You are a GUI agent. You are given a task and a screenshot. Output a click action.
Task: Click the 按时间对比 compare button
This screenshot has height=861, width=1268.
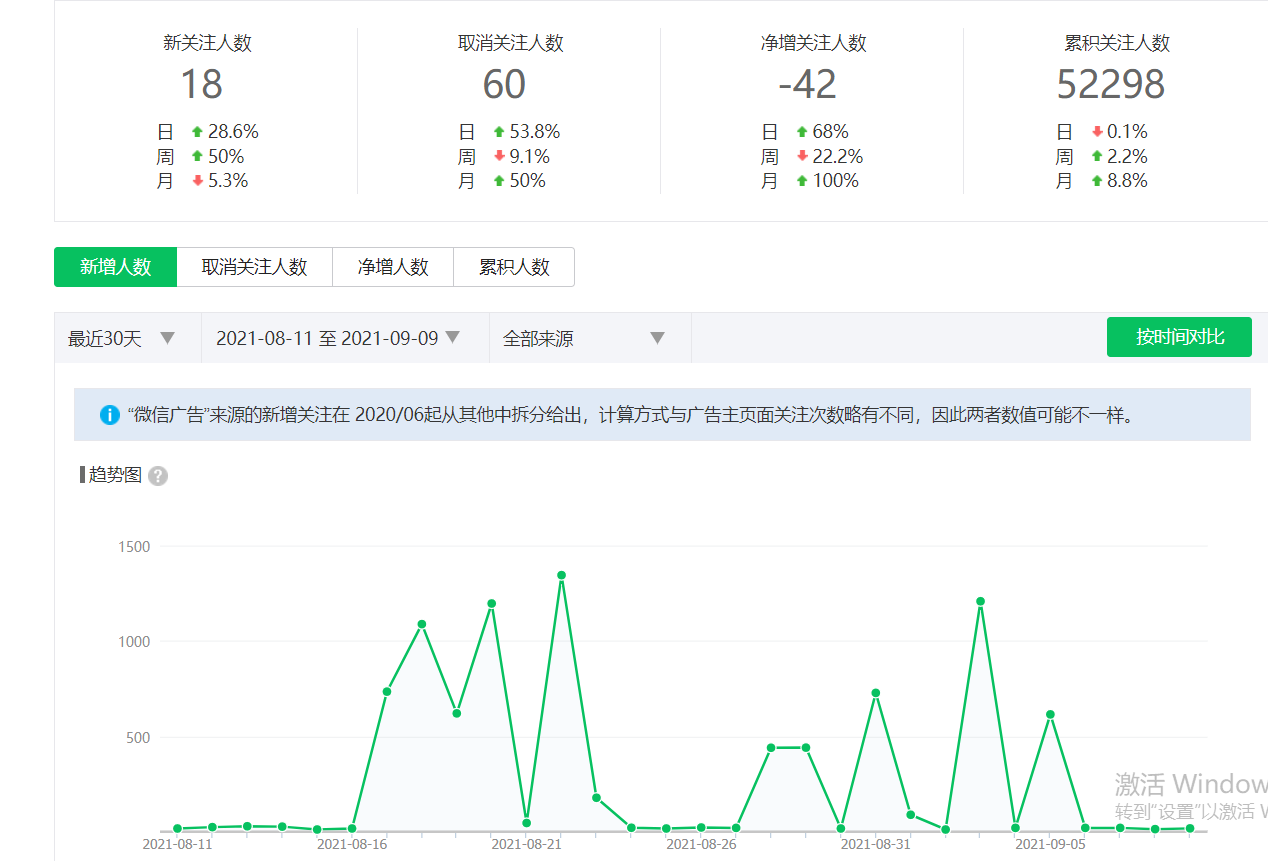point(1179,337)
